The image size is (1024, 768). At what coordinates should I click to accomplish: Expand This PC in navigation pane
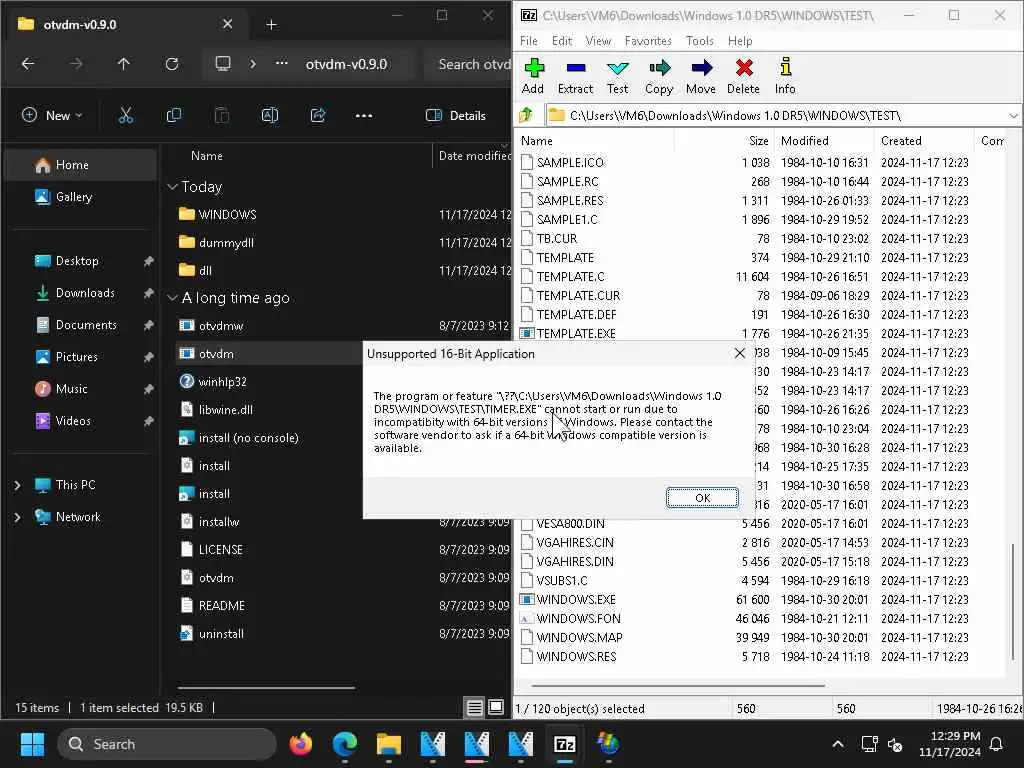pyautogui.click(x=18, y=485)
